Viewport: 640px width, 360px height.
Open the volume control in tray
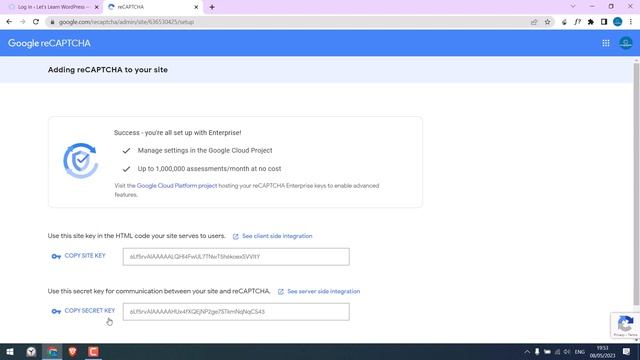pyautogui.click(x=567, y=352)
